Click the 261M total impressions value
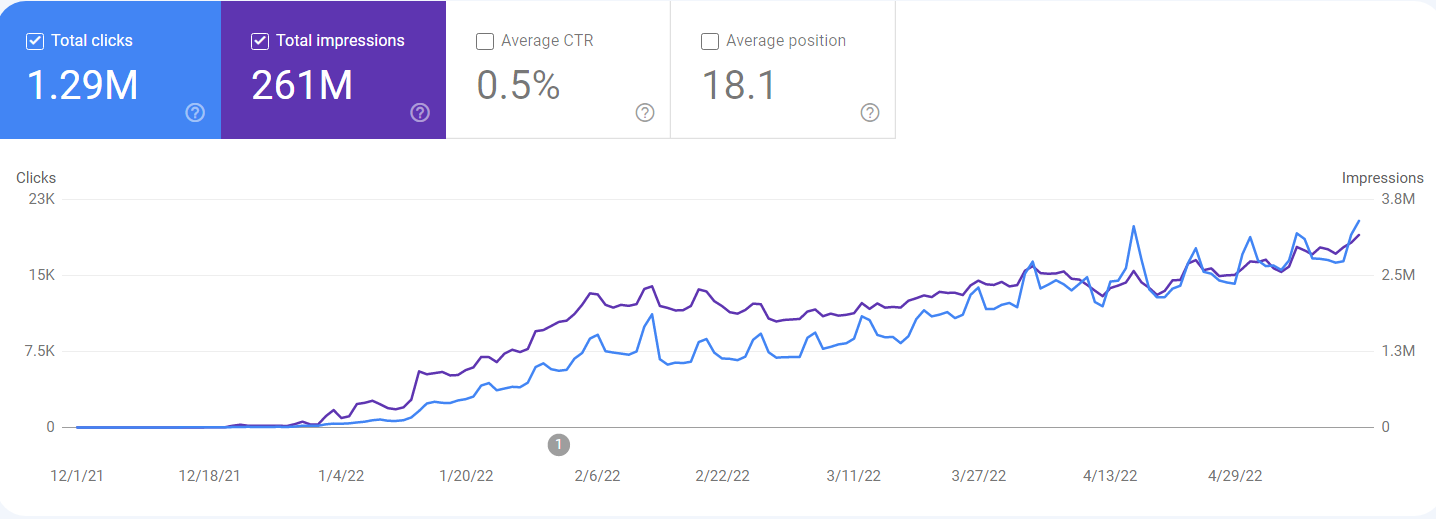Viewport: 1436px width, 519px height. coord(302,86)
